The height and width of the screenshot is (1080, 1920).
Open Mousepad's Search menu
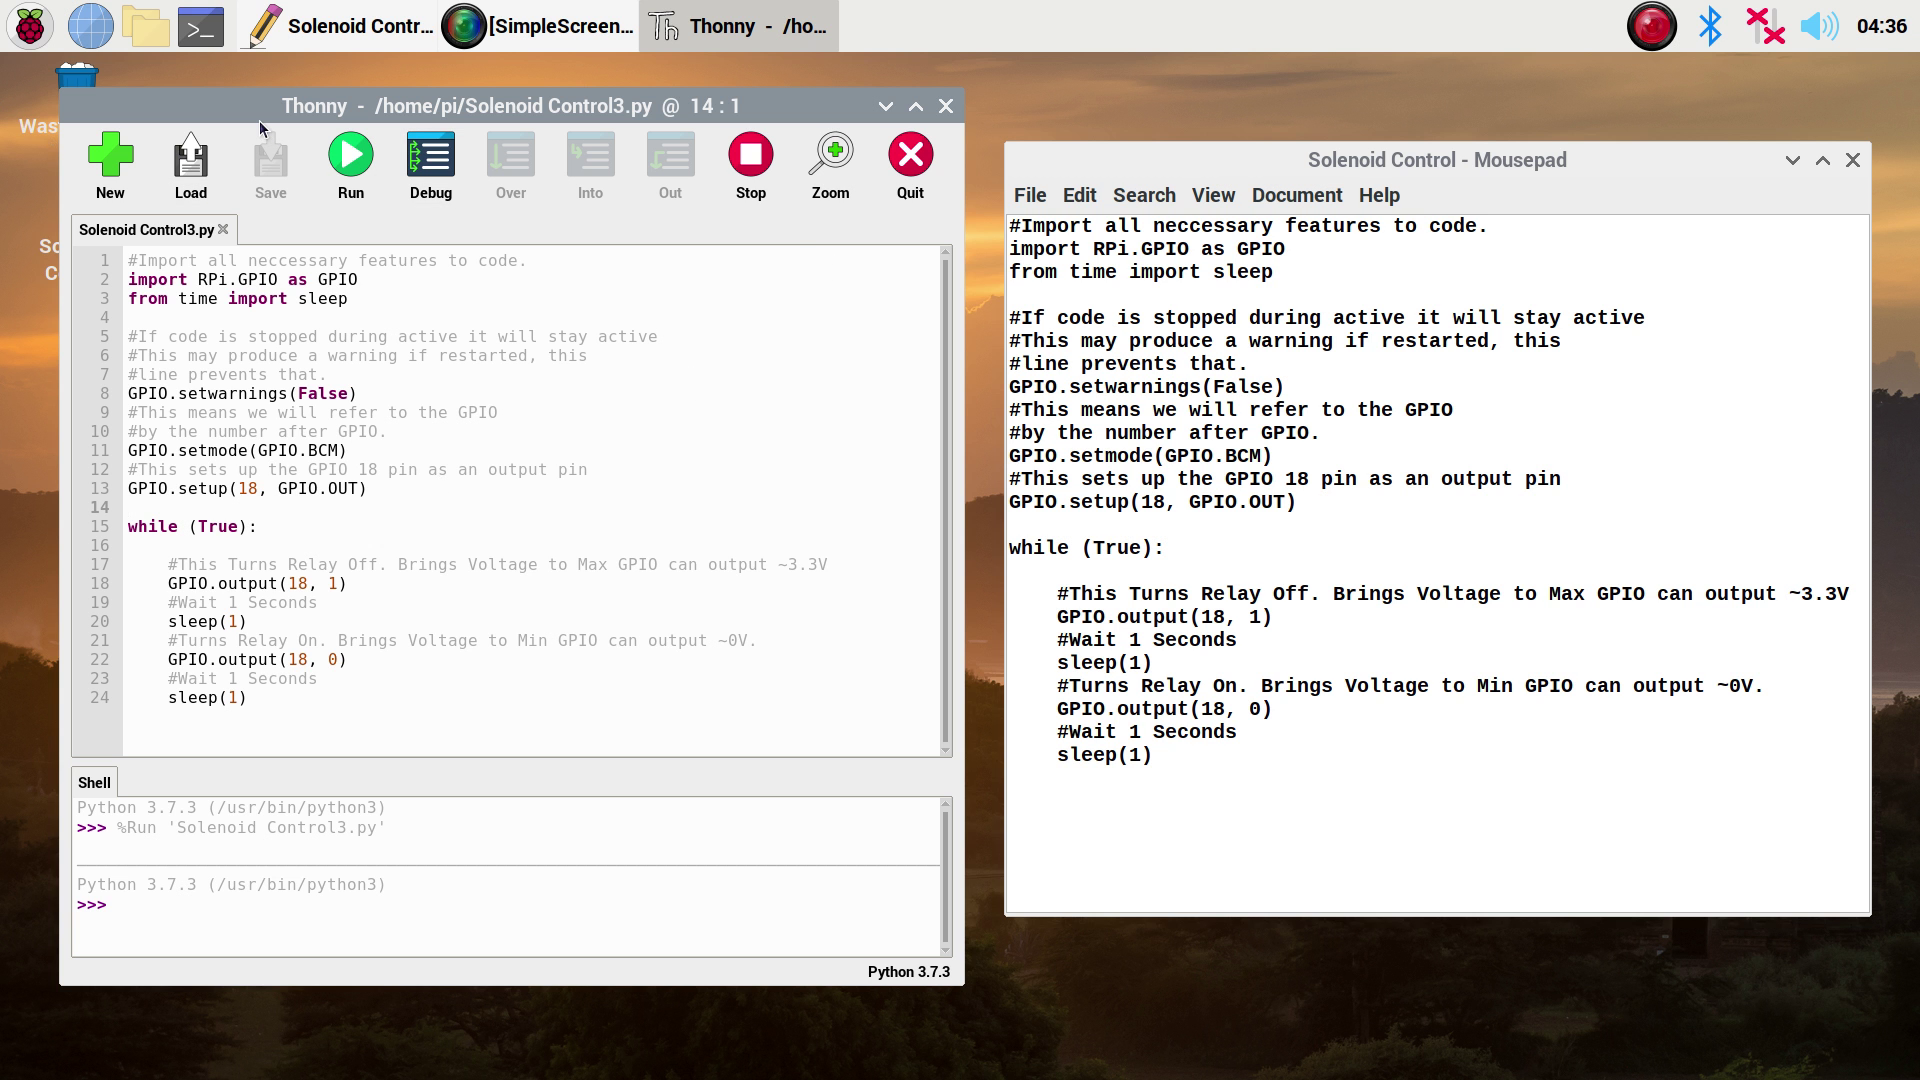(x=1144, y=195)
